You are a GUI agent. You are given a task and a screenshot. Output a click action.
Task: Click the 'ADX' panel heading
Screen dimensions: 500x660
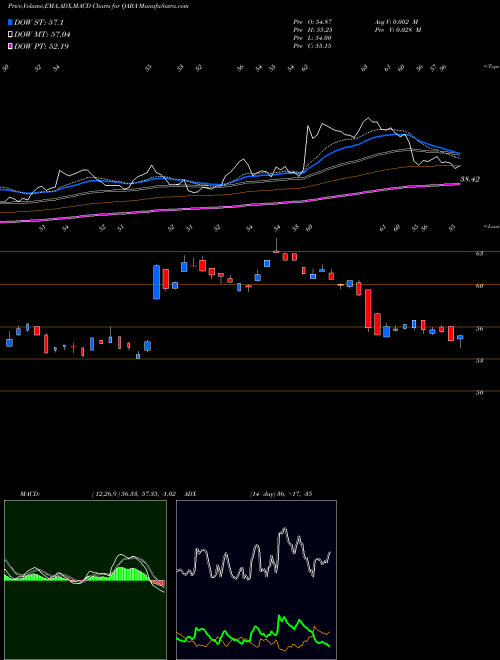tap(190, 494)
